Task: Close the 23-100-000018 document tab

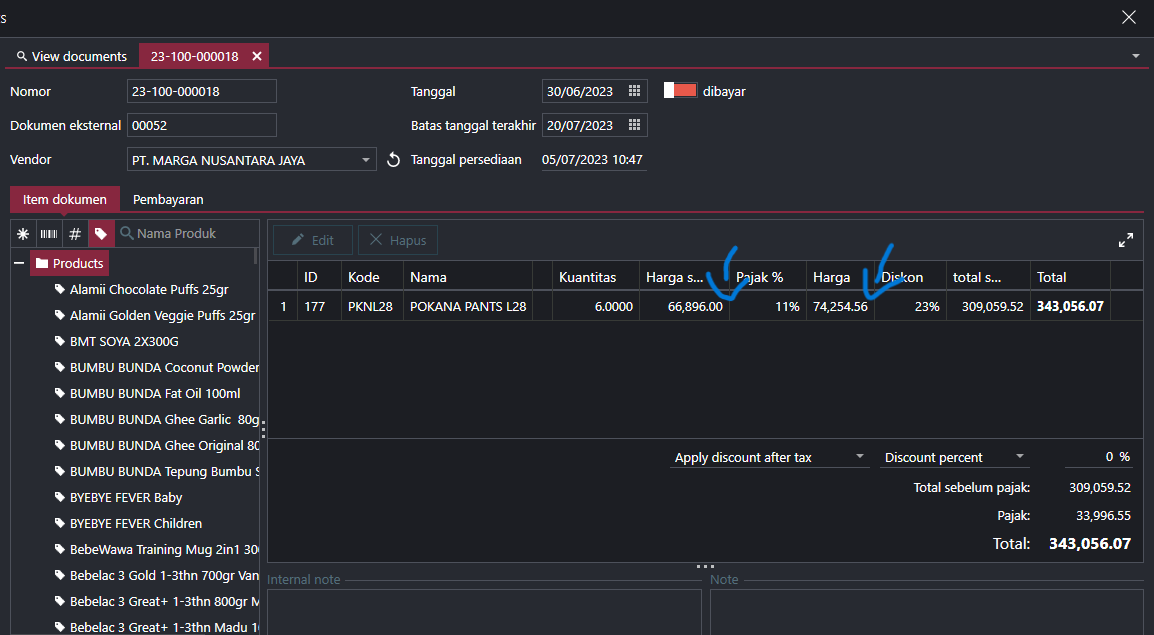Action: tap(257, 56)
